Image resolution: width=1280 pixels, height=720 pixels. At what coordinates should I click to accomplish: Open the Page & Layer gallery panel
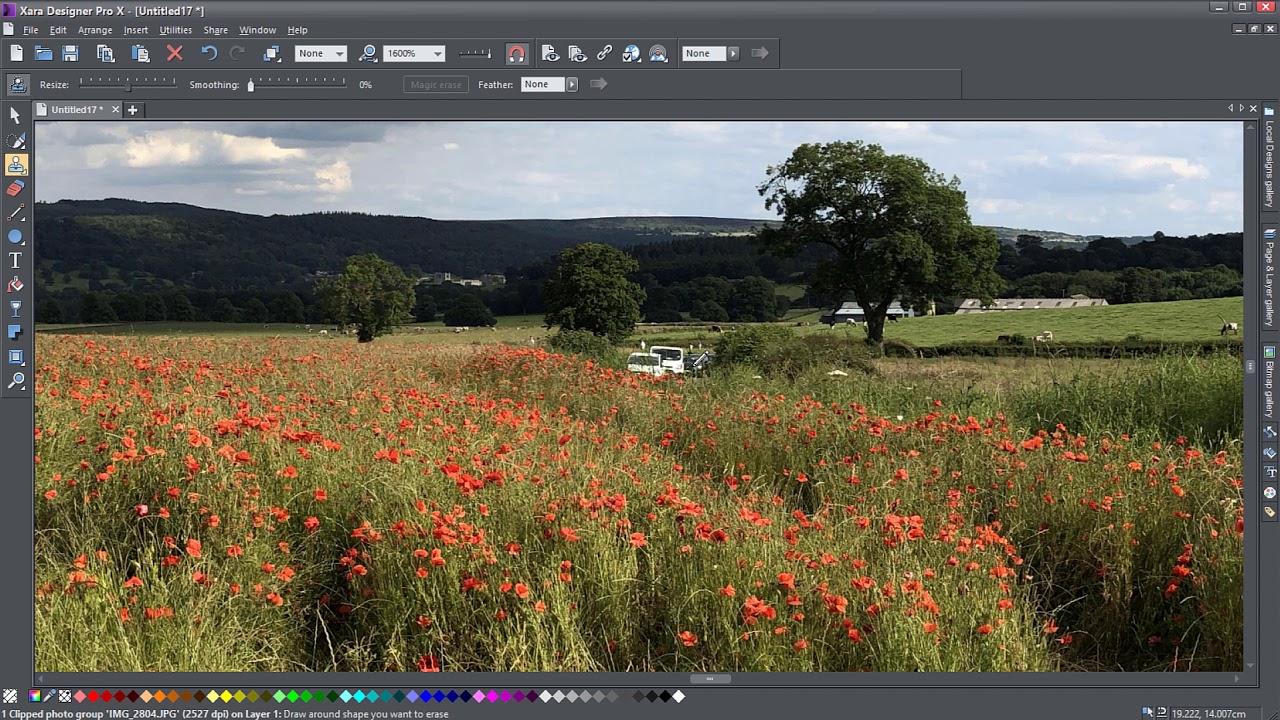pos(1269,277)
